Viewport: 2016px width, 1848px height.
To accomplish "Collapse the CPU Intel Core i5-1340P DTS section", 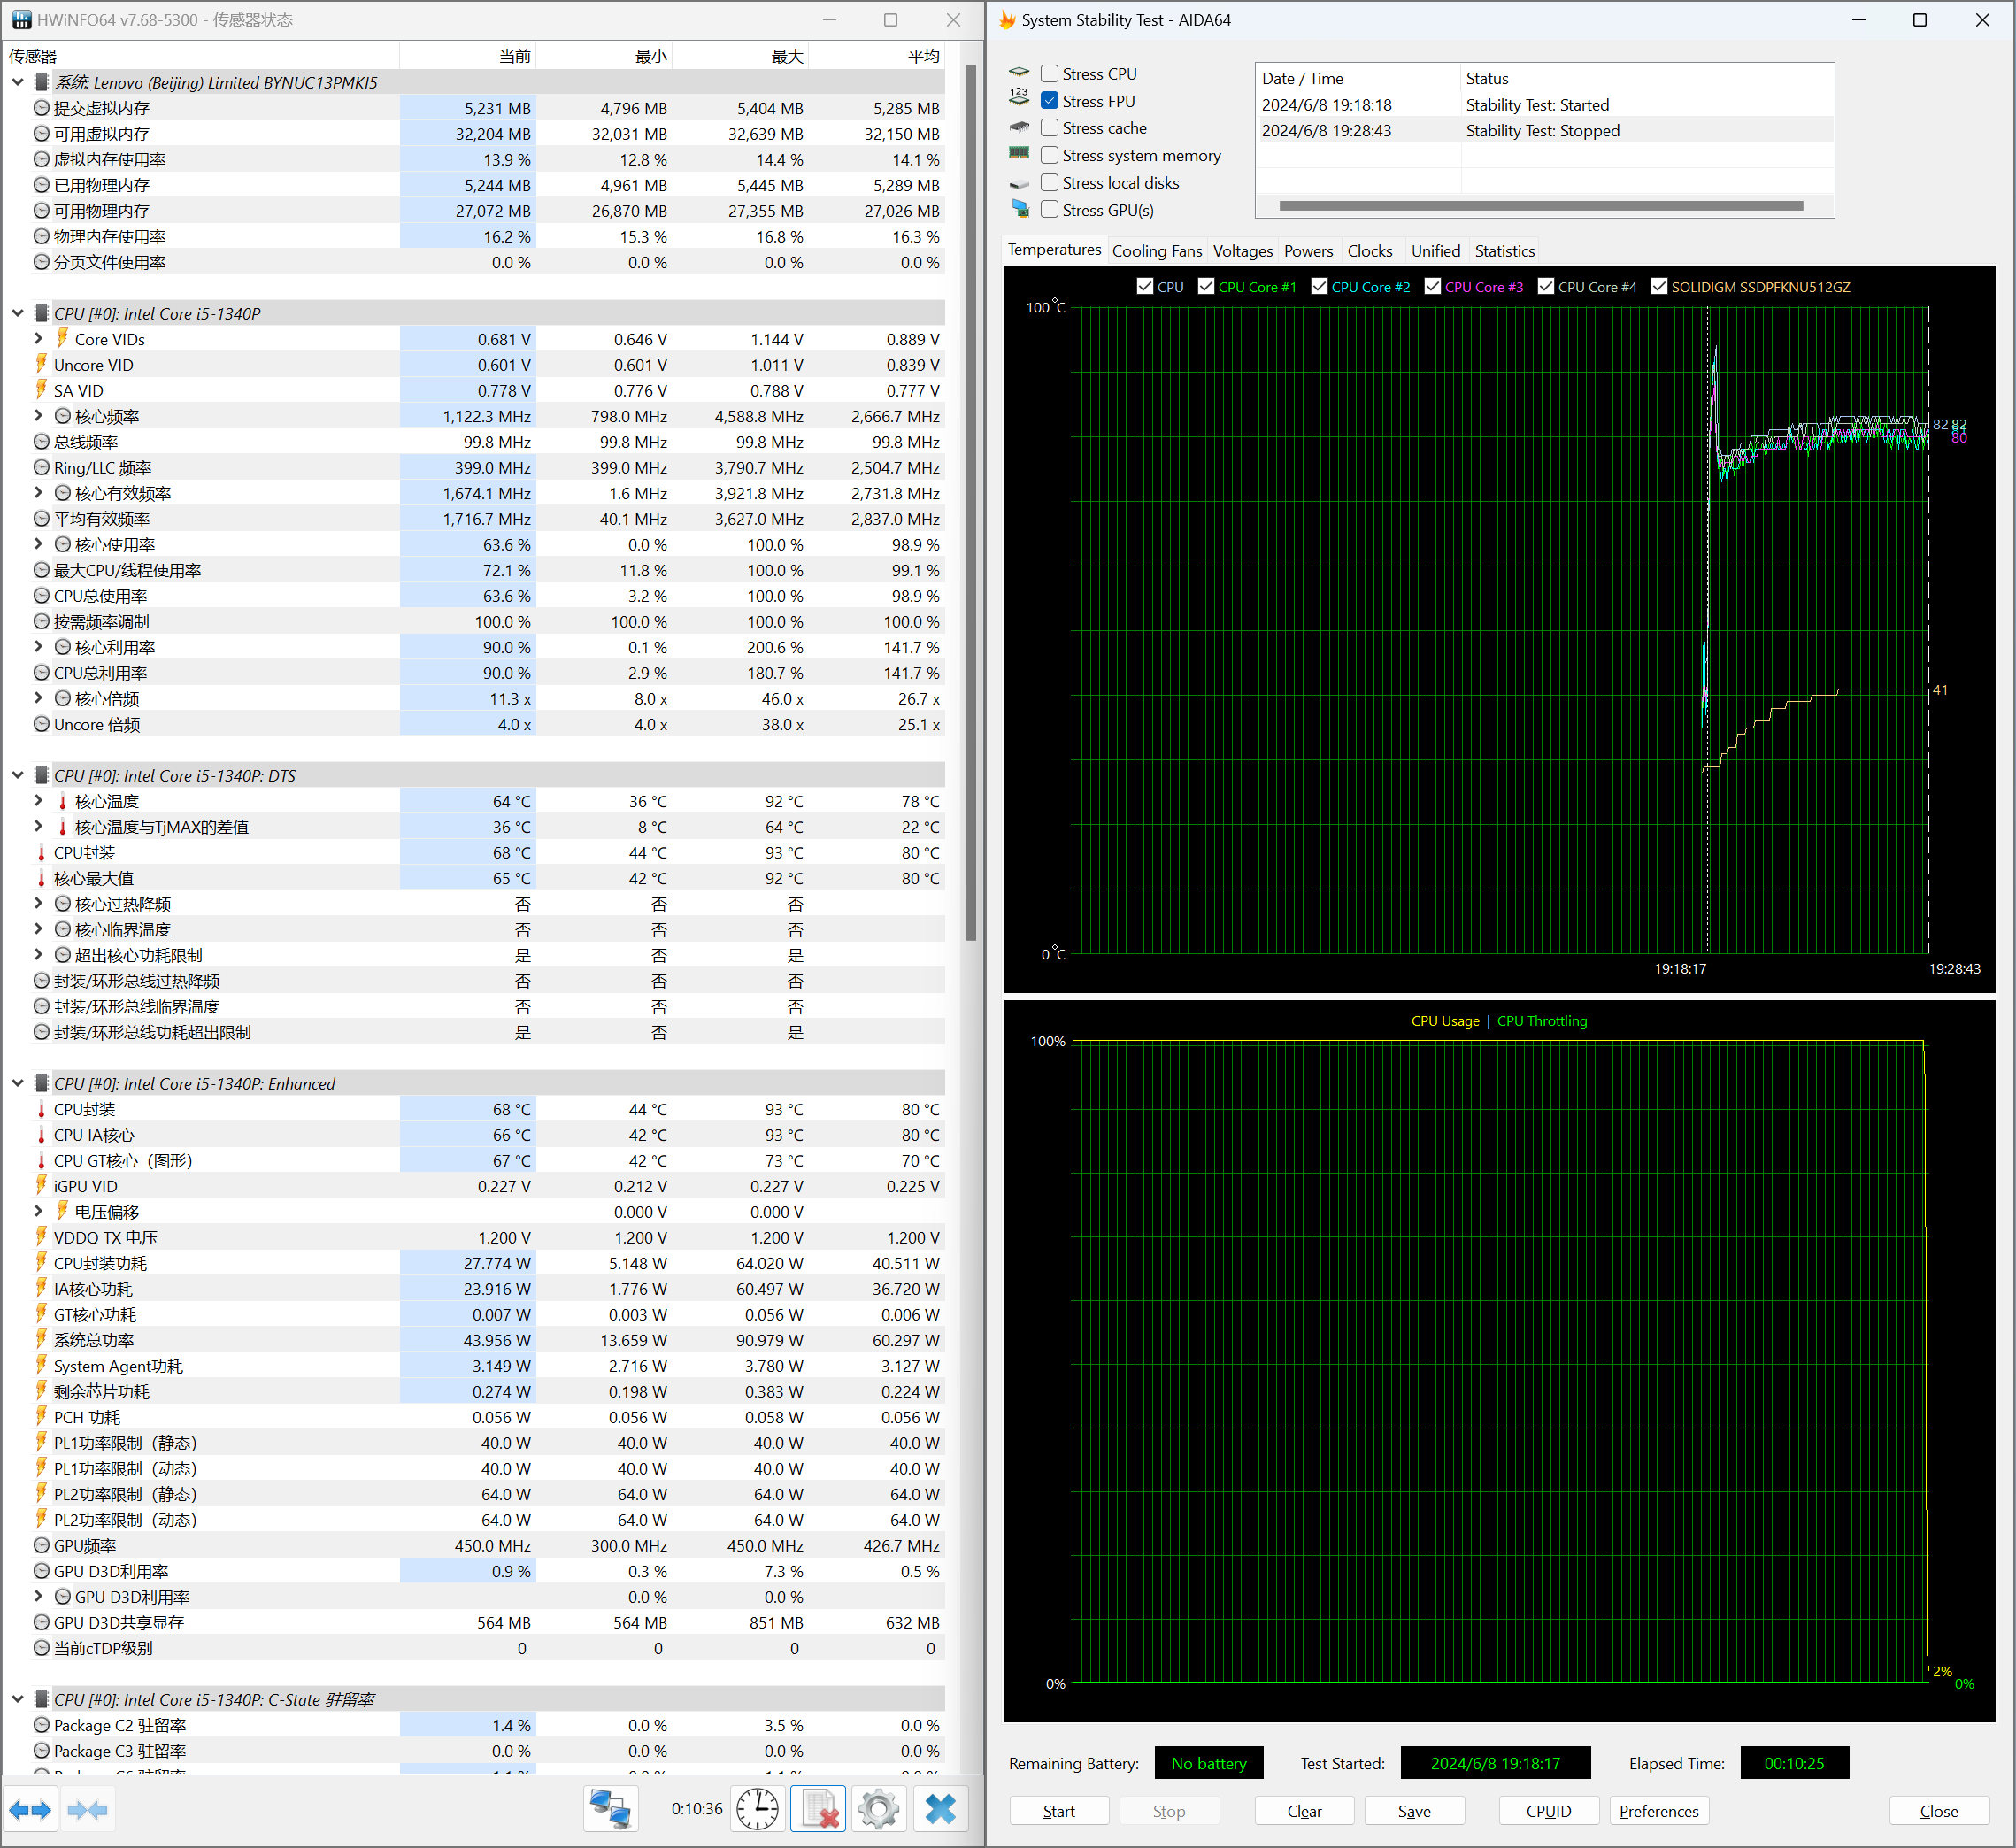I will [x=17, y=776].
